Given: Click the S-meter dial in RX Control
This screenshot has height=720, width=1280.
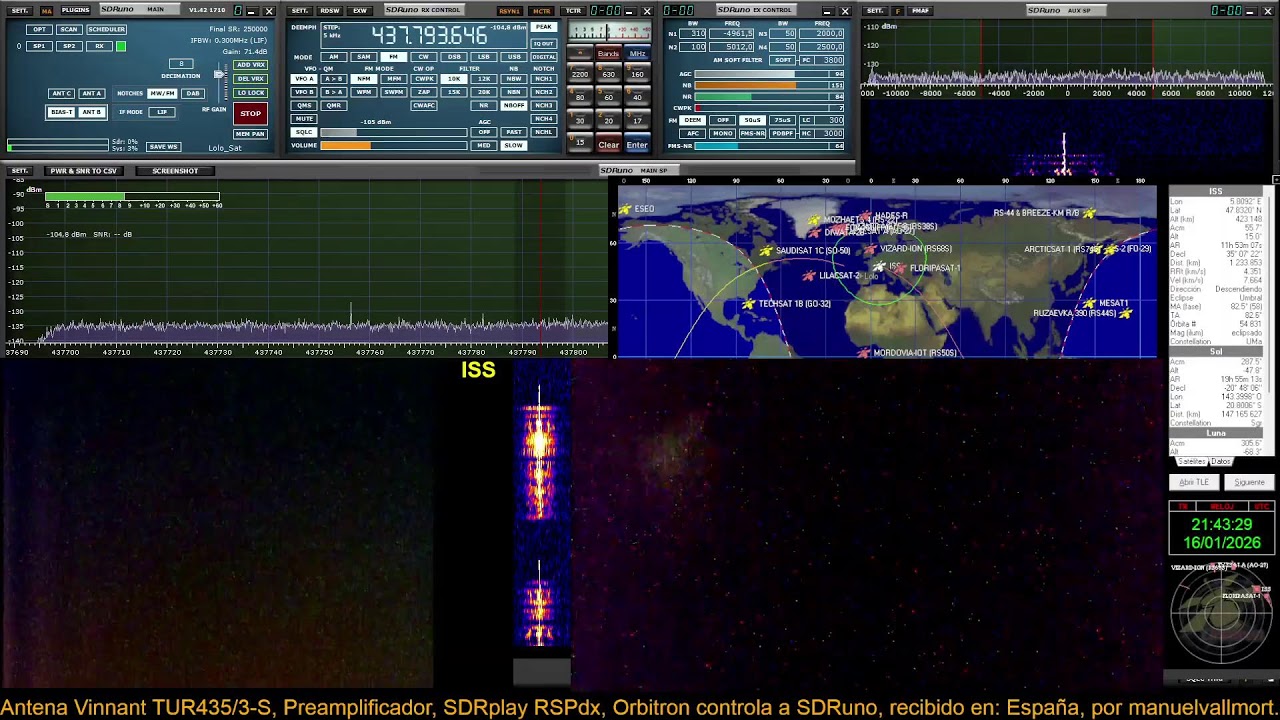Looking at the screenshot, I should coord(609,32).
